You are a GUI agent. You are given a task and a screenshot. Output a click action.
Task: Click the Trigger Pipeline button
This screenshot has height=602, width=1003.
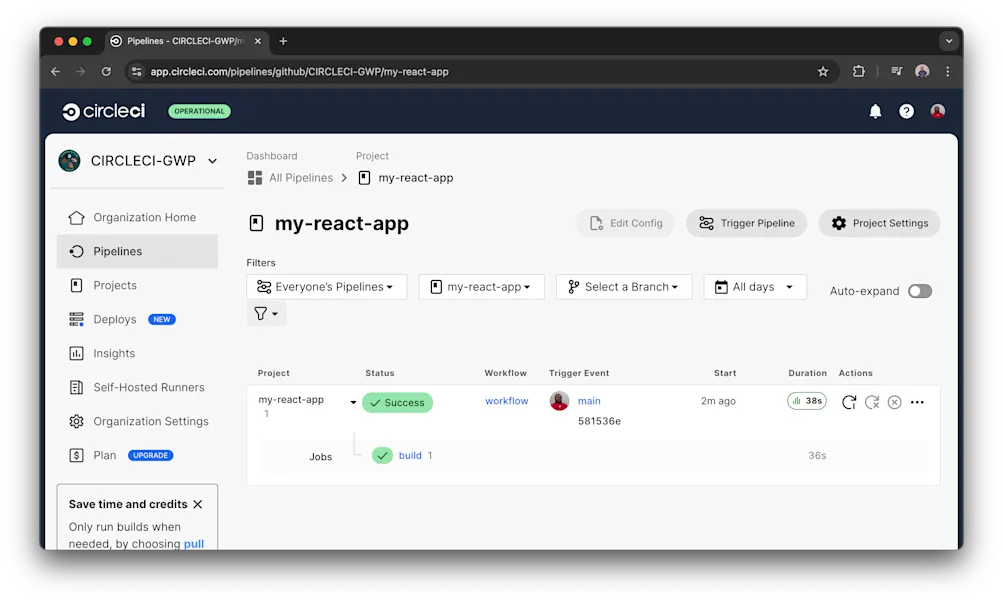tap(746, 223)
